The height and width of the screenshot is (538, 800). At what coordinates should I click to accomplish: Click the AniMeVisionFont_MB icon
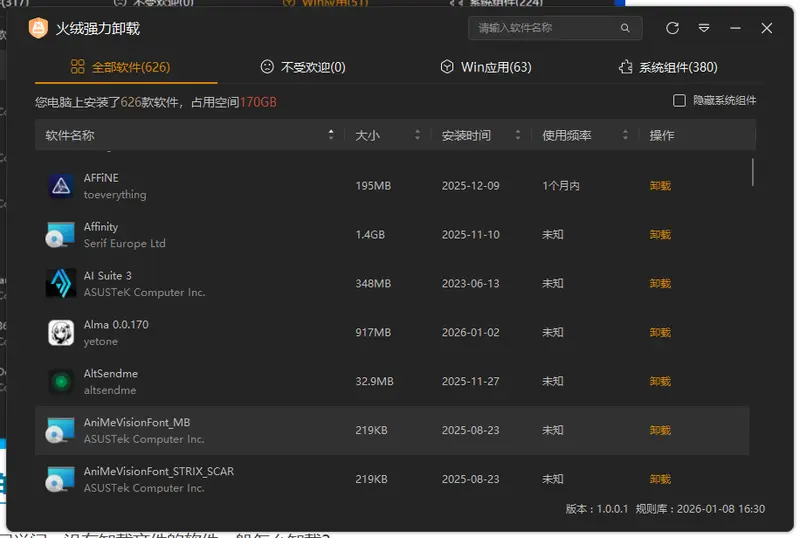pos(61,430)
